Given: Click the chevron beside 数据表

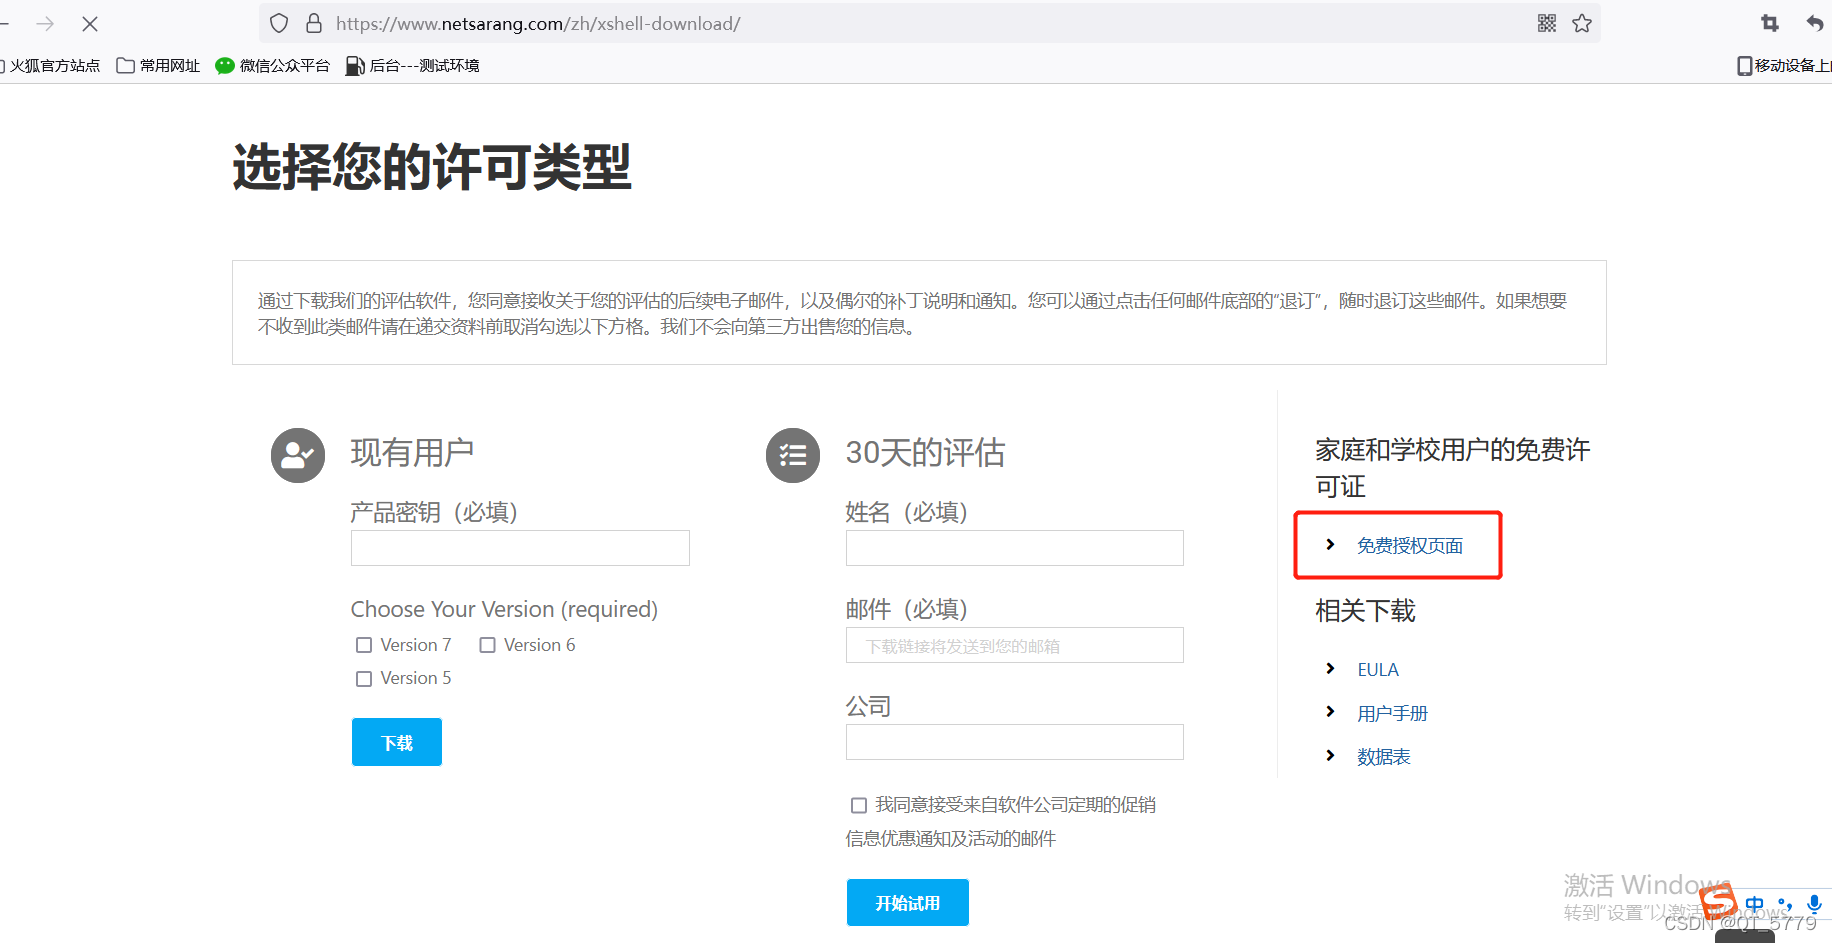Looking at the screenshot, I should [x=1330, y=755].
